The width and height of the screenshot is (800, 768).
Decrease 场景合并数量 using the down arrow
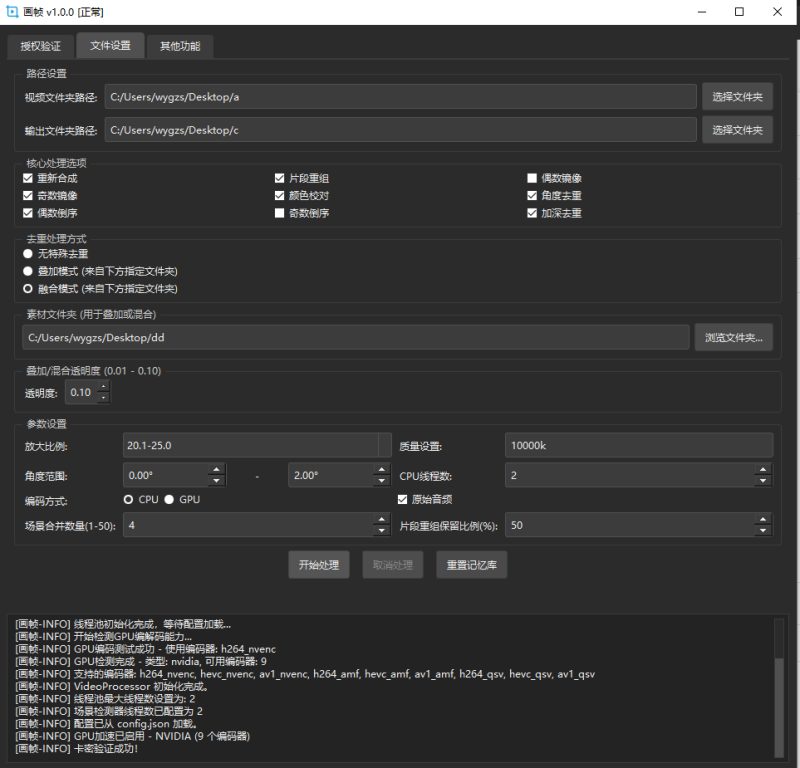380,530
